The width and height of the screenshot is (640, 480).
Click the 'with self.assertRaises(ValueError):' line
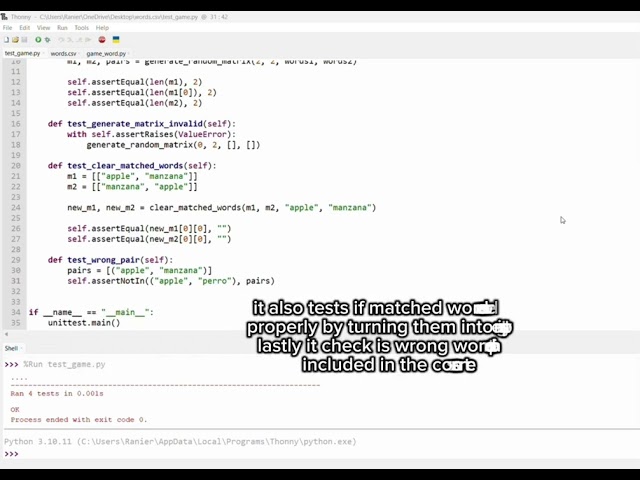(151, 134)
